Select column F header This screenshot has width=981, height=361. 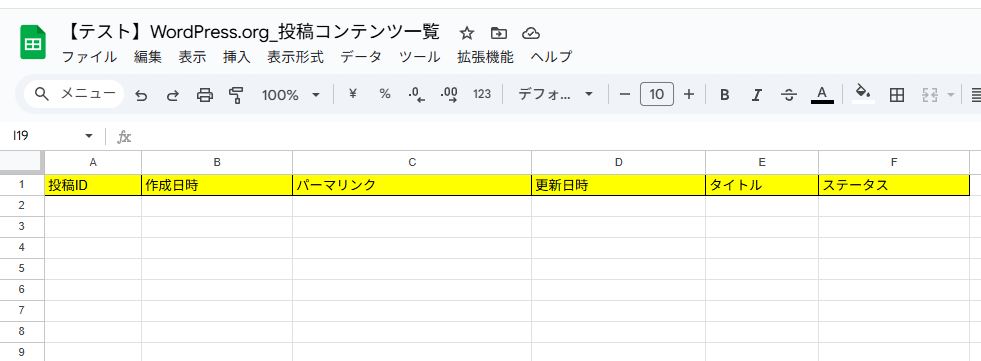(894, 162)
